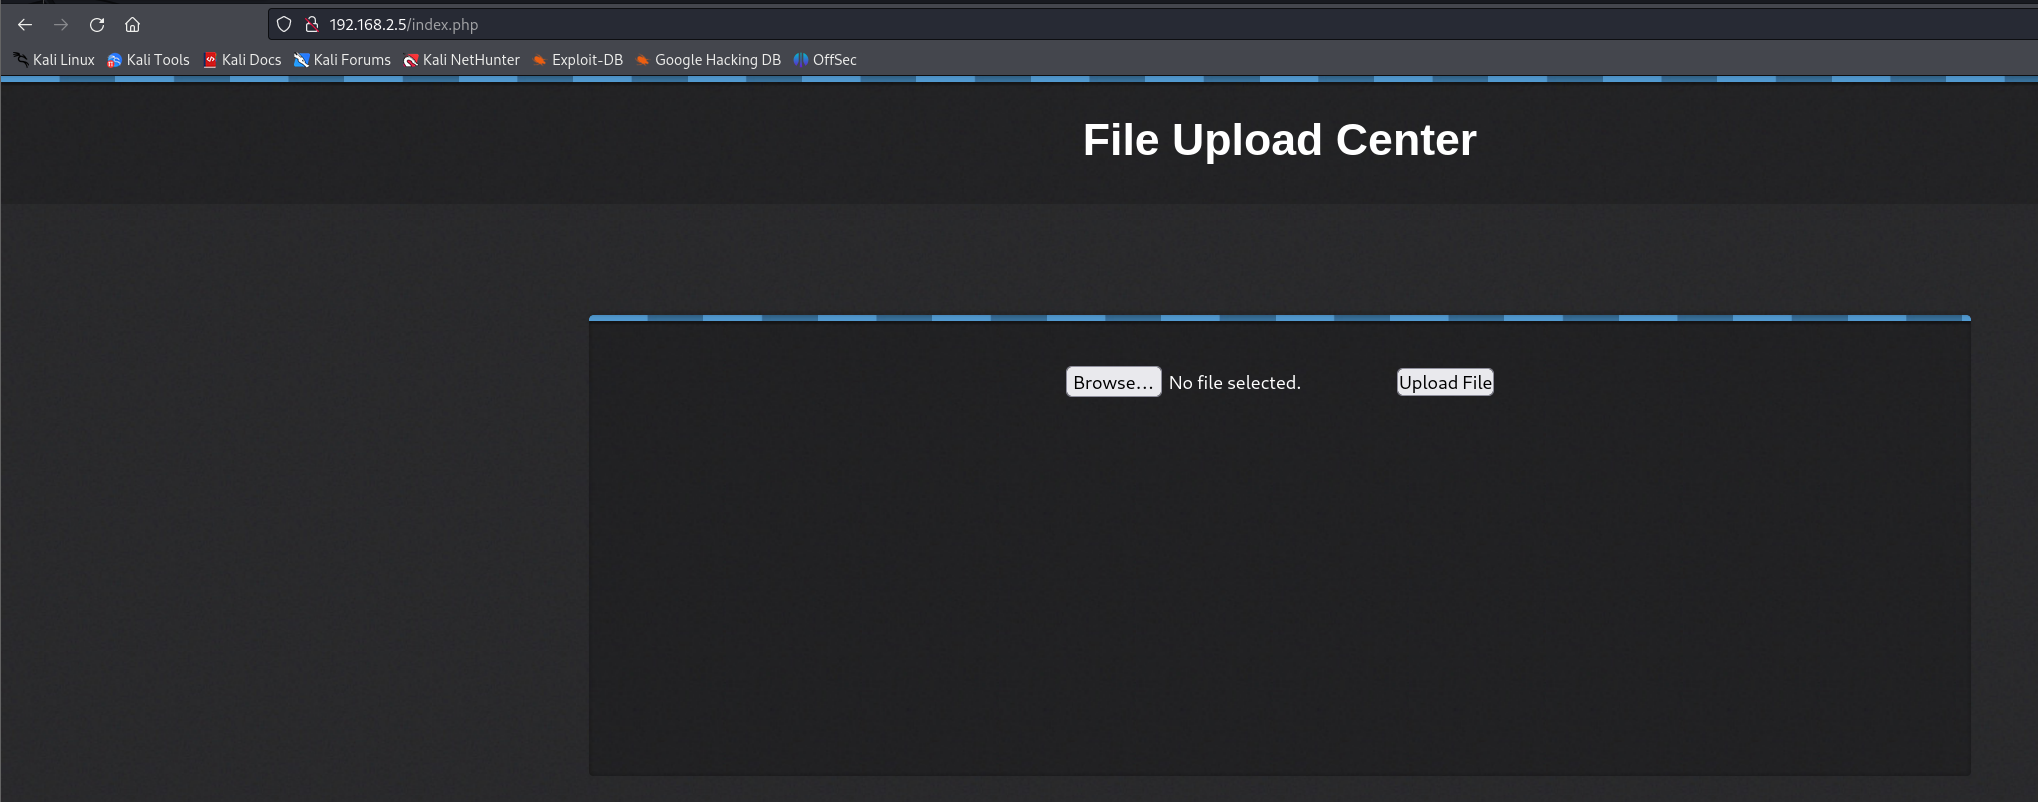Open the Kali NetHunter bookmark
Image resolution: width=2038 pixels, height=802 pixels.
(461, 60)
